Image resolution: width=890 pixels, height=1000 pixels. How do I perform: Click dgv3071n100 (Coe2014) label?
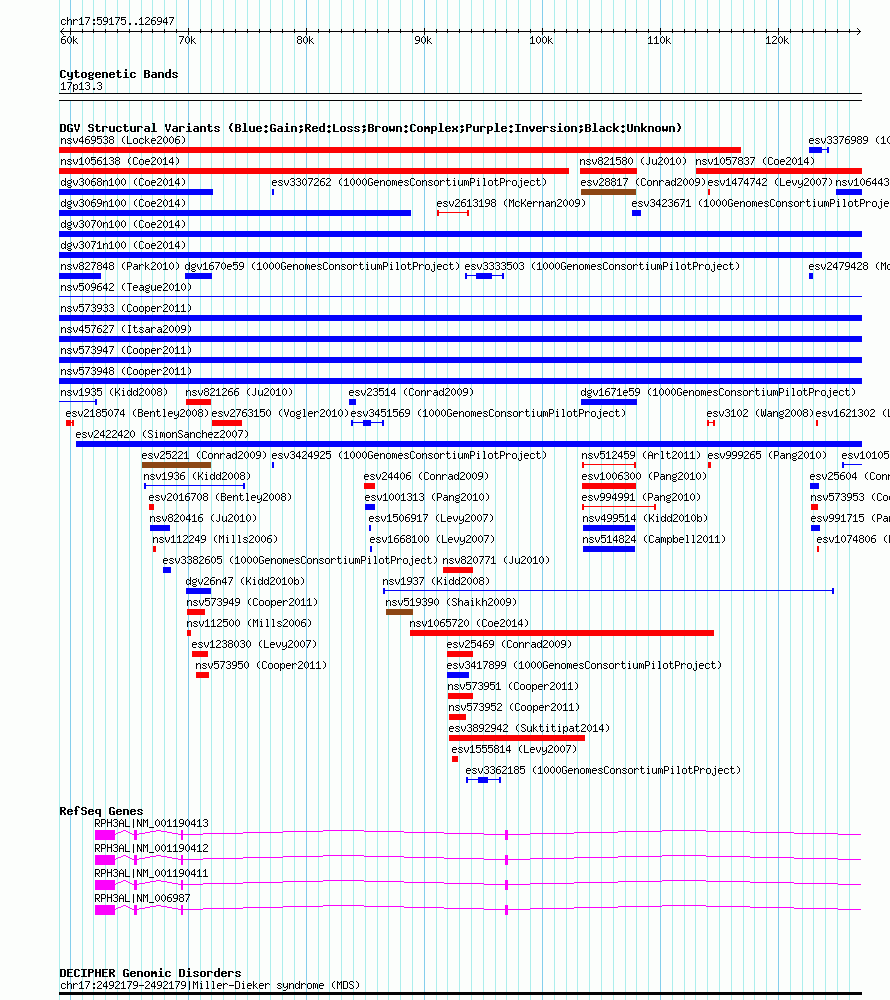pos(123,246)
